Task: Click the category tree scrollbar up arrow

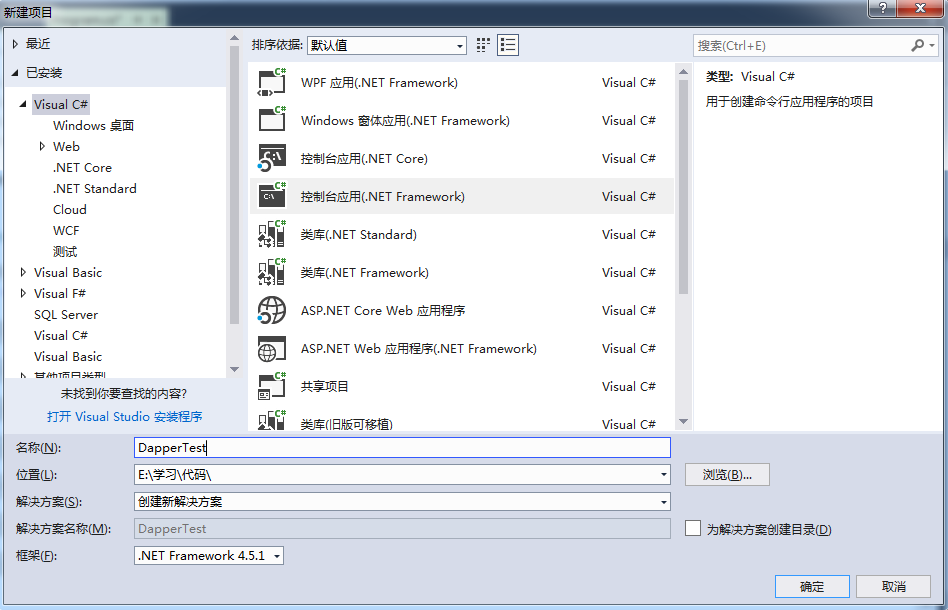Action: 235,38
